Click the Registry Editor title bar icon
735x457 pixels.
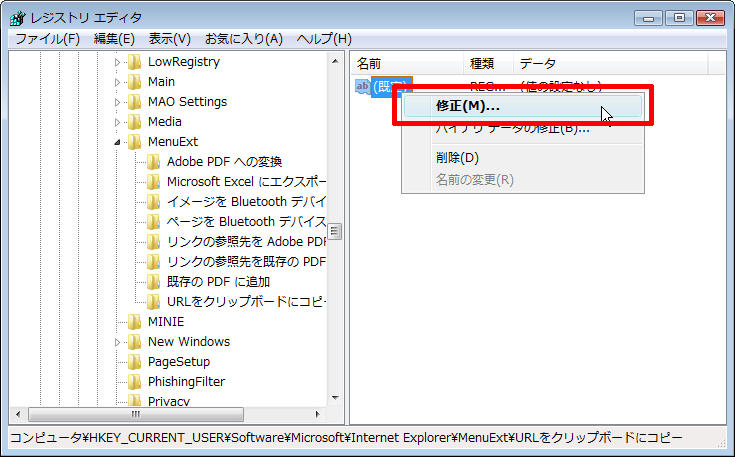click(18, 18)
